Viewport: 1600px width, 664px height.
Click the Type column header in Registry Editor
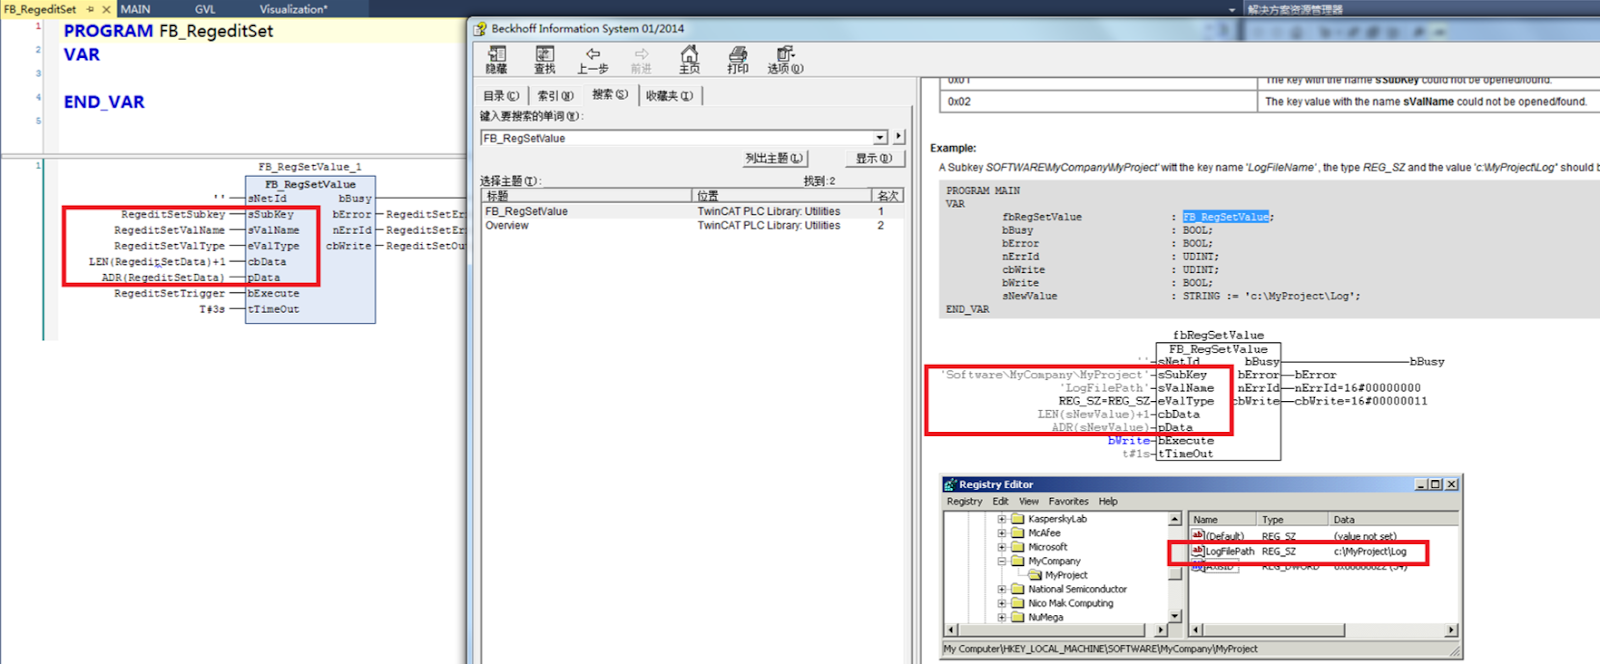1292,520
